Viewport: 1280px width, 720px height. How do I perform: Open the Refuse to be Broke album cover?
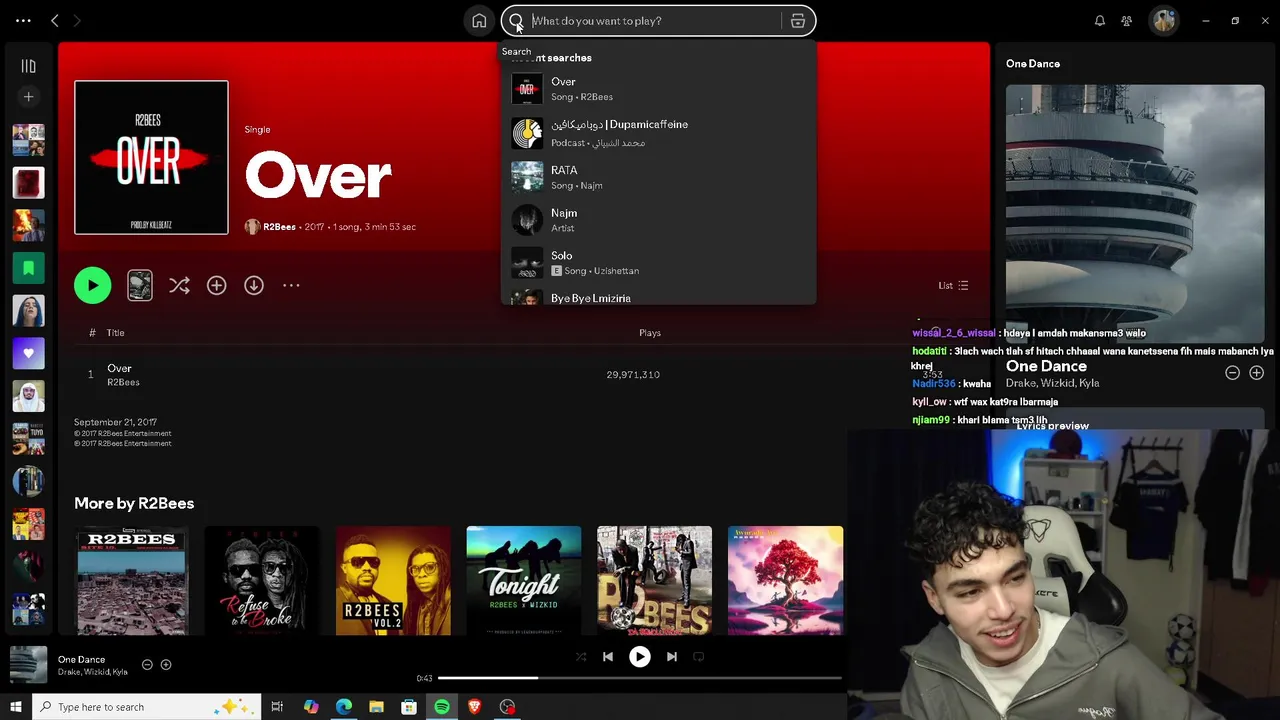coord(262,580)
